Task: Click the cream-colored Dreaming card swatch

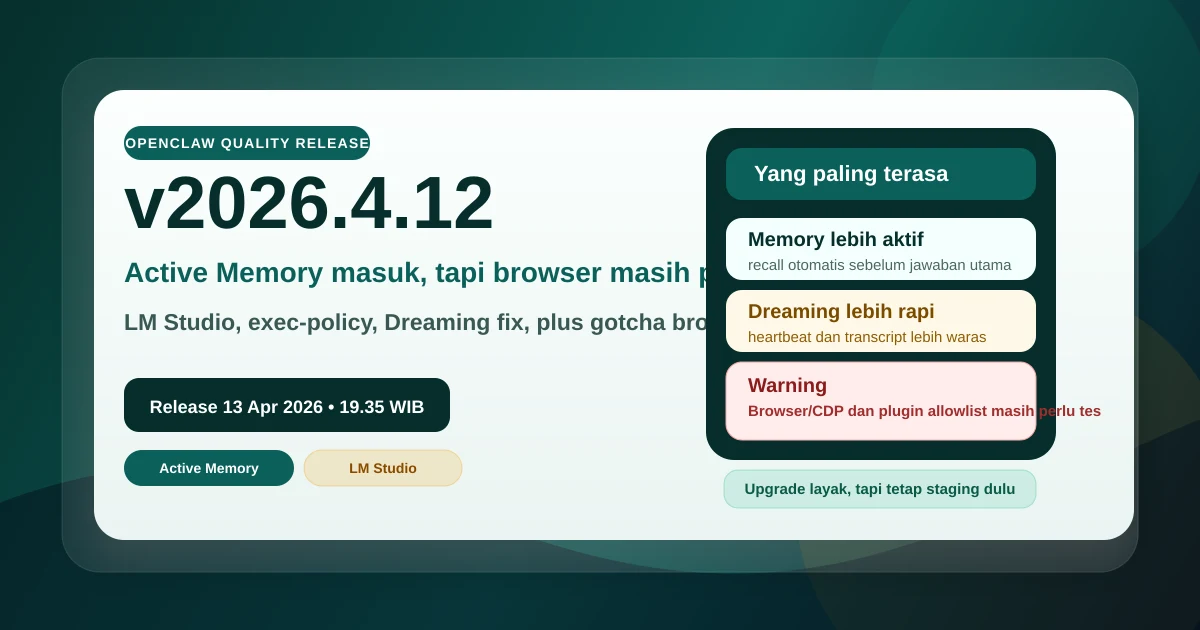Action: point(880,320)
